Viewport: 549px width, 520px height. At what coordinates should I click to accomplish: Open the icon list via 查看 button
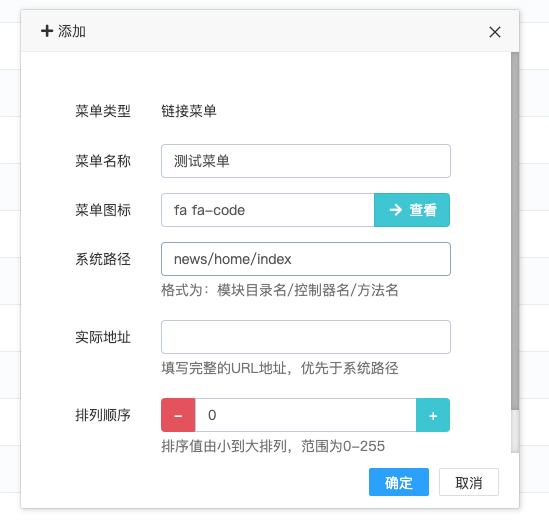pos(412,210)
